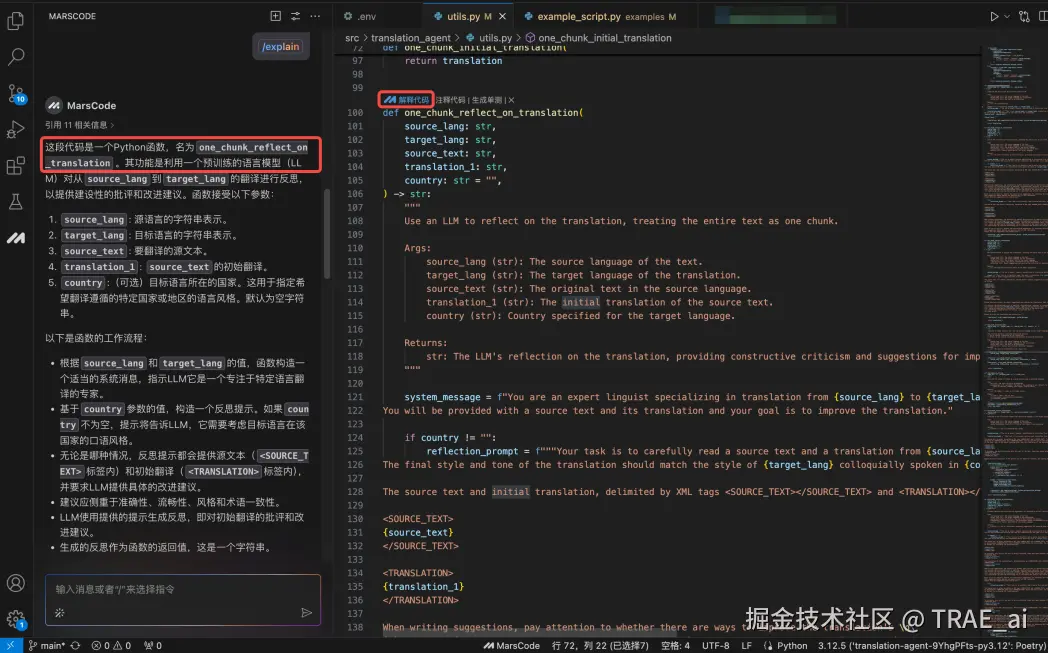Expand the 引用 11 相关信息 references
This screenshot has width=1048, height=653.
click(x=82, y=124)
